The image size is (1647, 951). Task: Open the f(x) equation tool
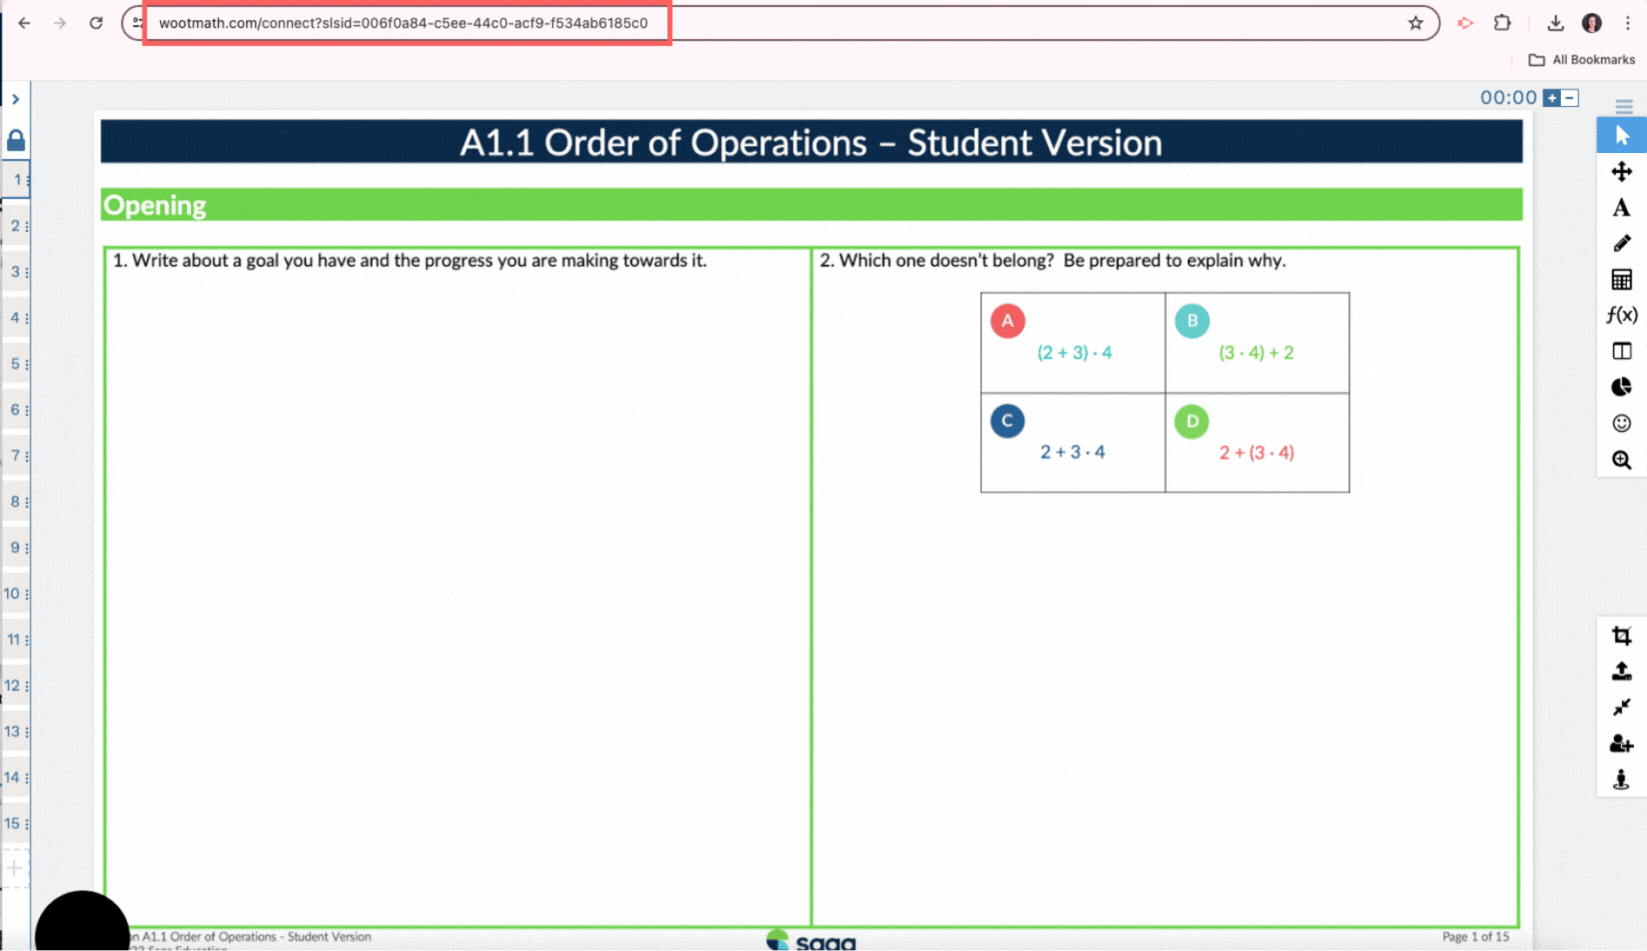click(x=1621, y=314)
